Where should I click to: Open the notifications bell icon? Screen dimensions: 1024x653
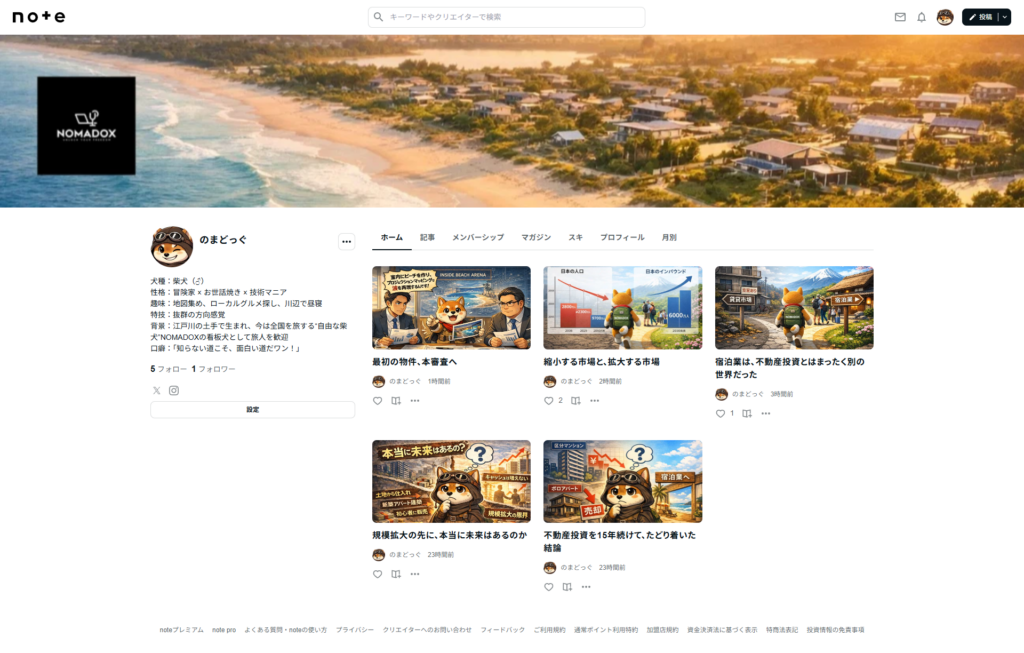(x=921, y=16)
